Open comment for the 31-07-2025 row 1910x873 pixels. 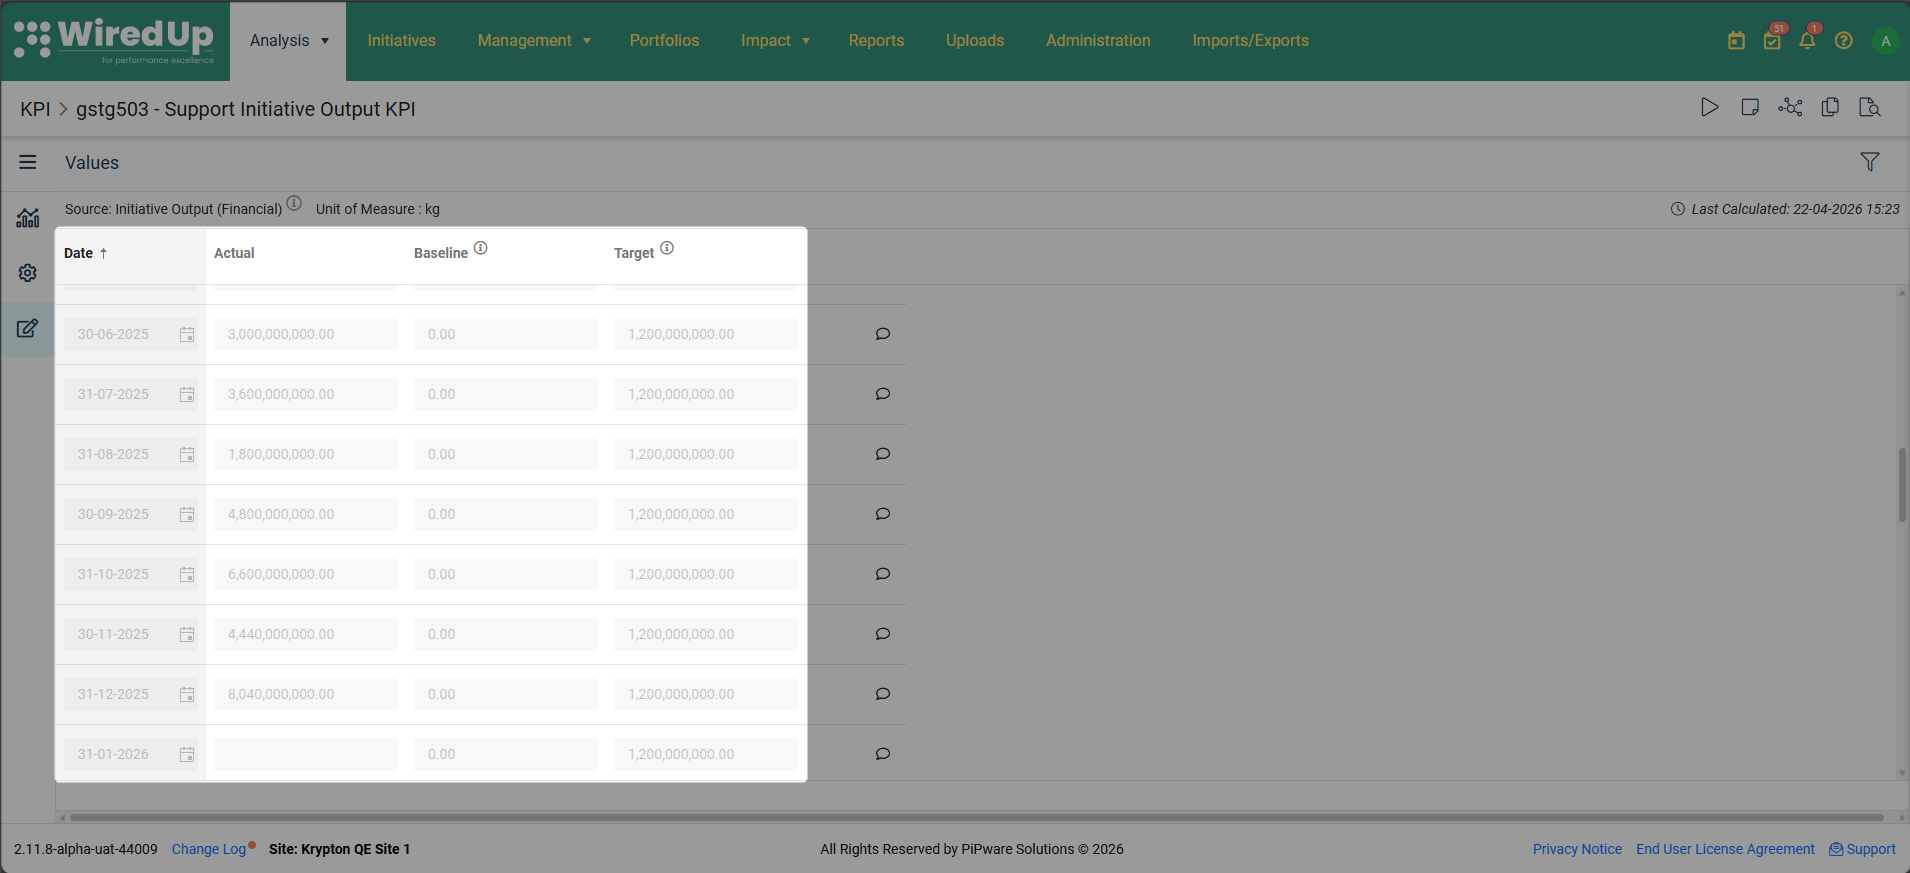(883, 394)
